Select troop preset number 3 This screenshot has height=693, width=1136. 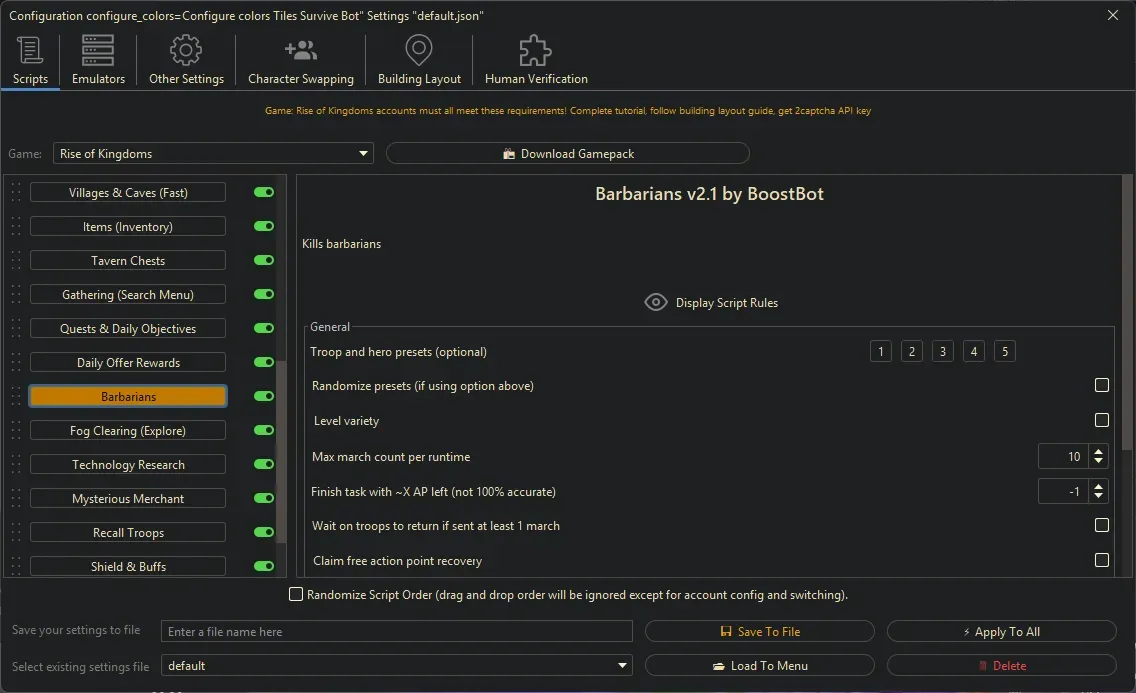click(942, 351)
